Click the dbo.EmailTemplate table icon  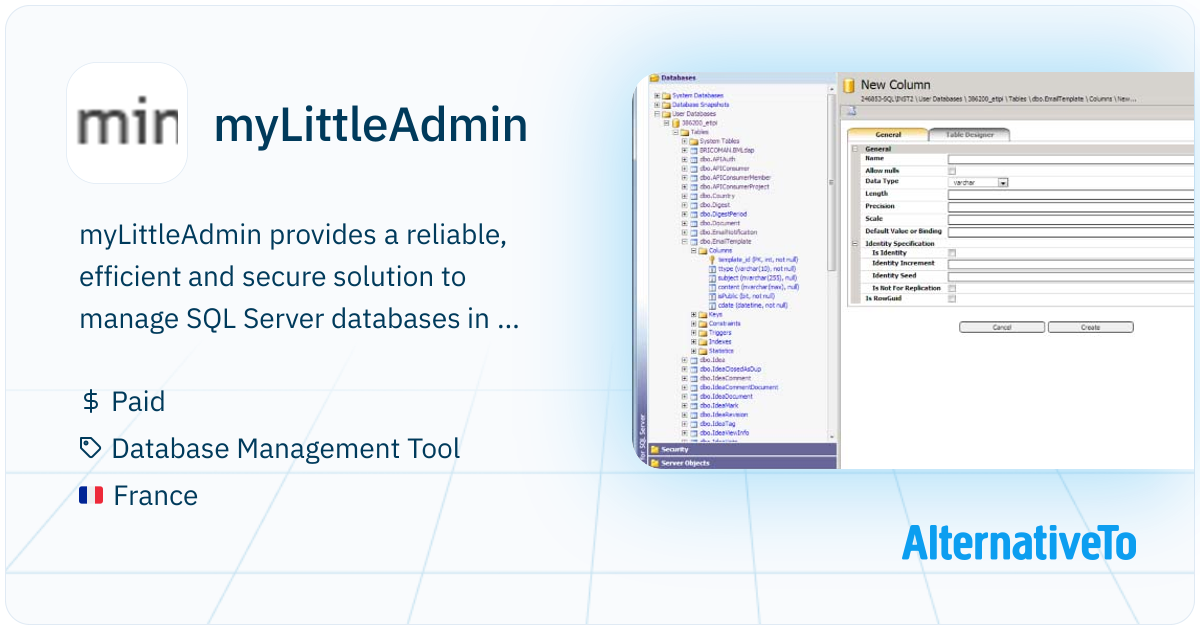694,241
